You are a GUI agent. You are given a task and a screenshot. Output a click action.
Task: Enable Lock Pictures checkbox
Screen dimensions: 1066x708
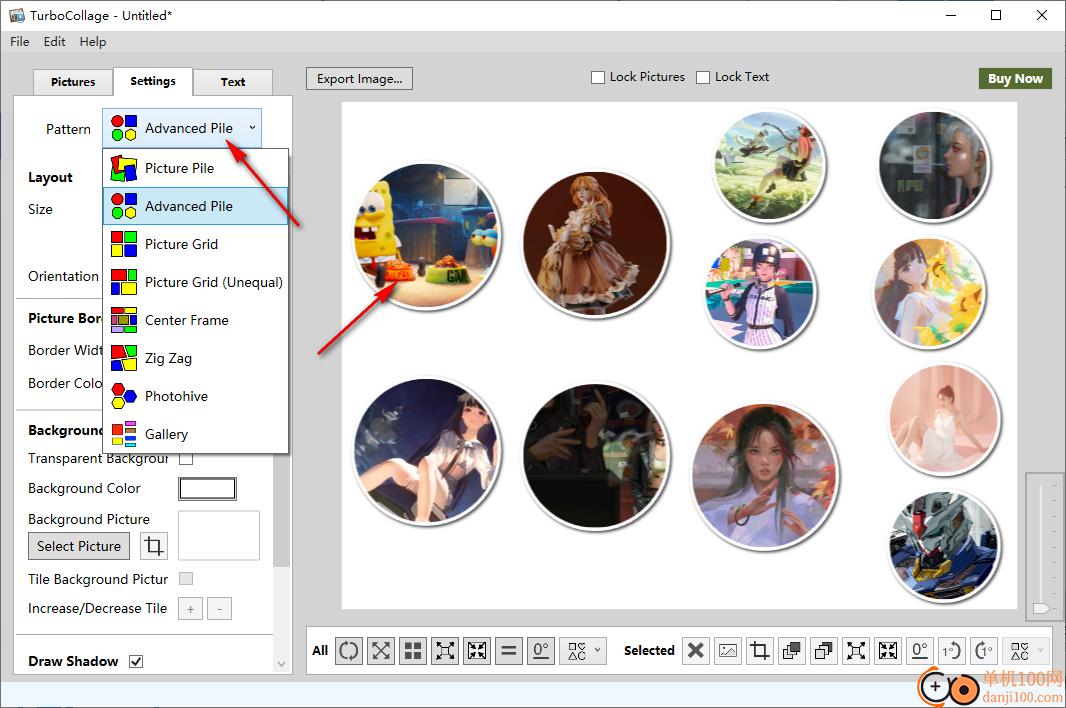(598, 78)
